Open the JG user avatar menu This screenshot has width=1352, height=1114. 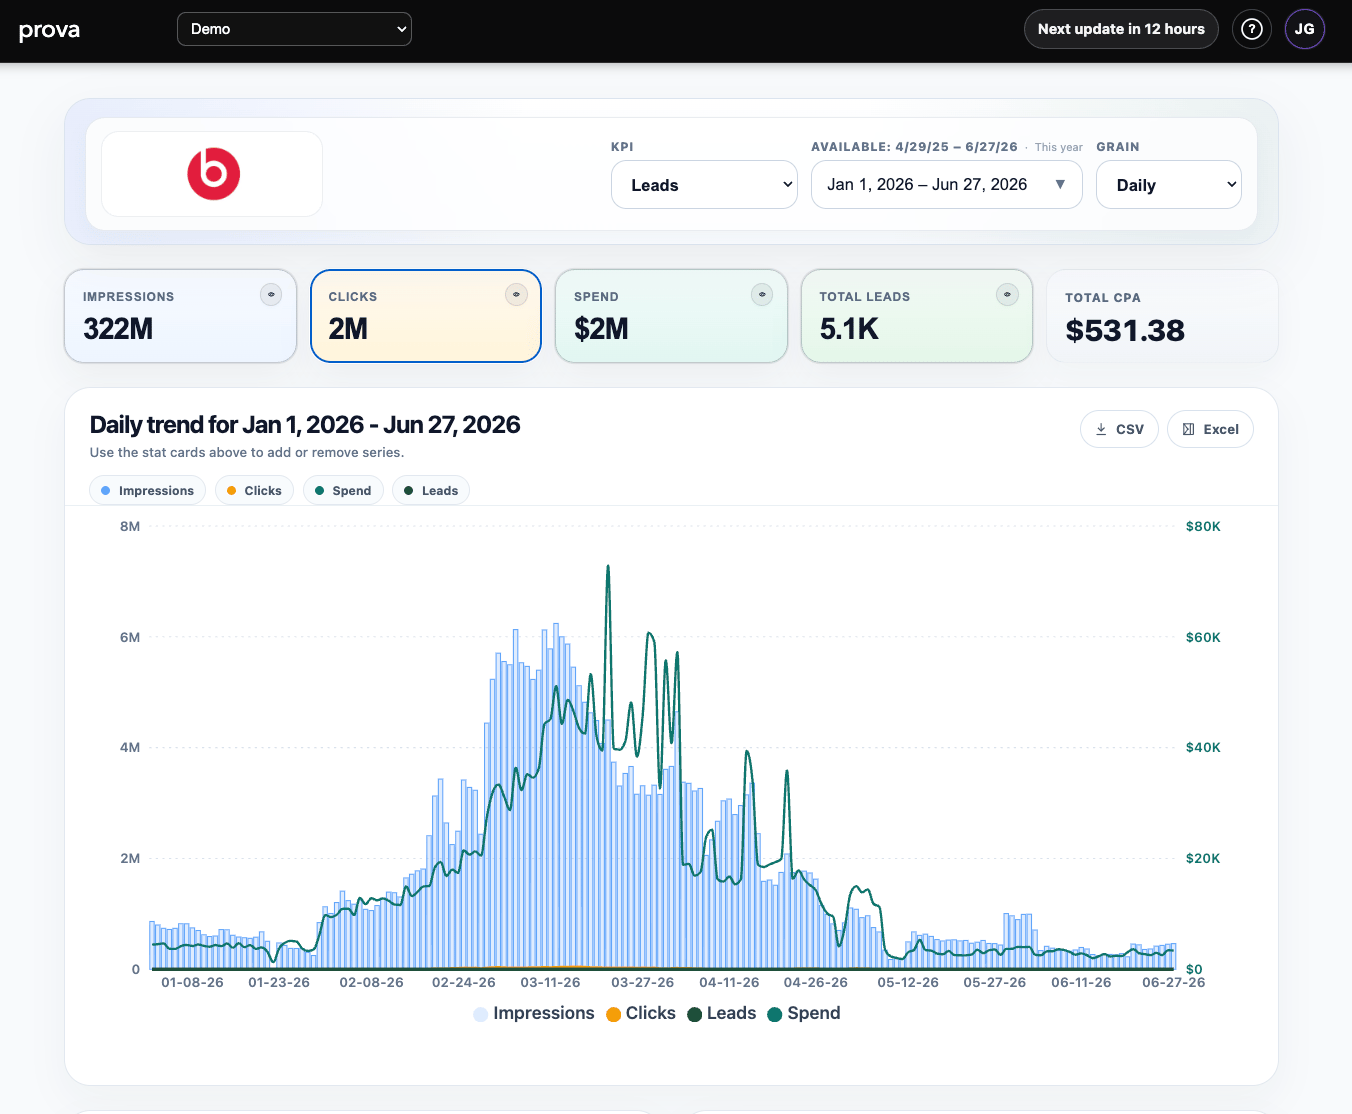click(x=1305, y=29)
